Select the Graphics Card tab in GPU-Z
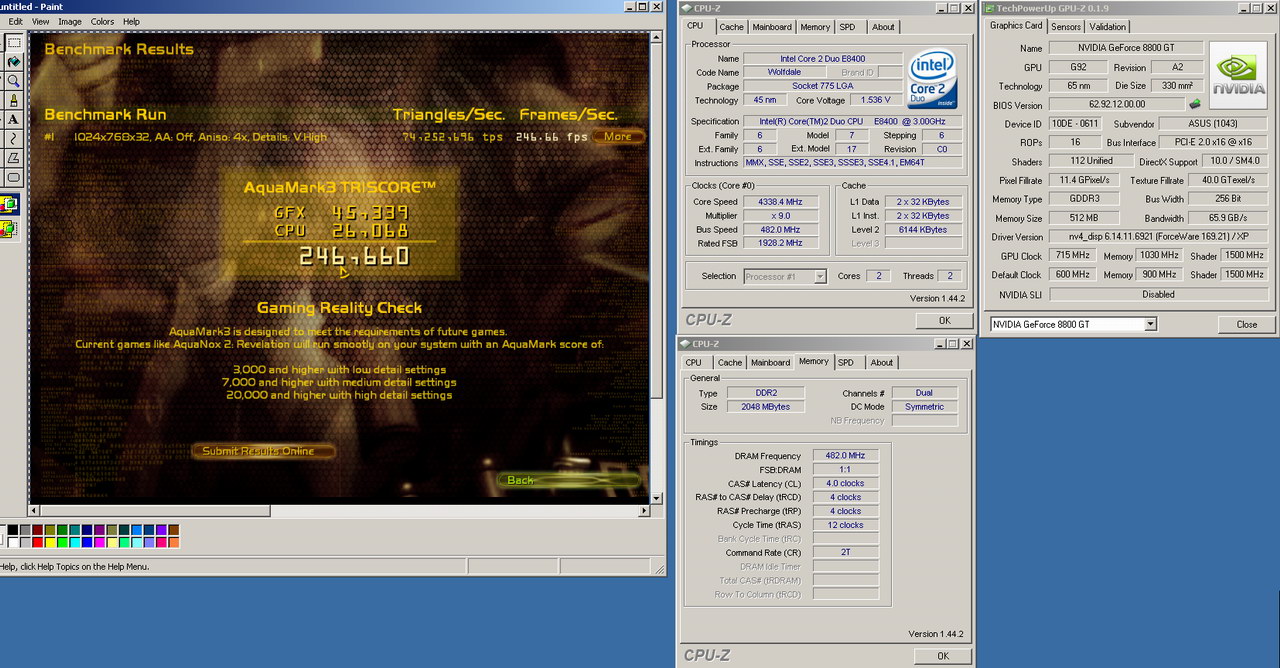Viewport: 1280px width, 668px height. coord(1016,25)
